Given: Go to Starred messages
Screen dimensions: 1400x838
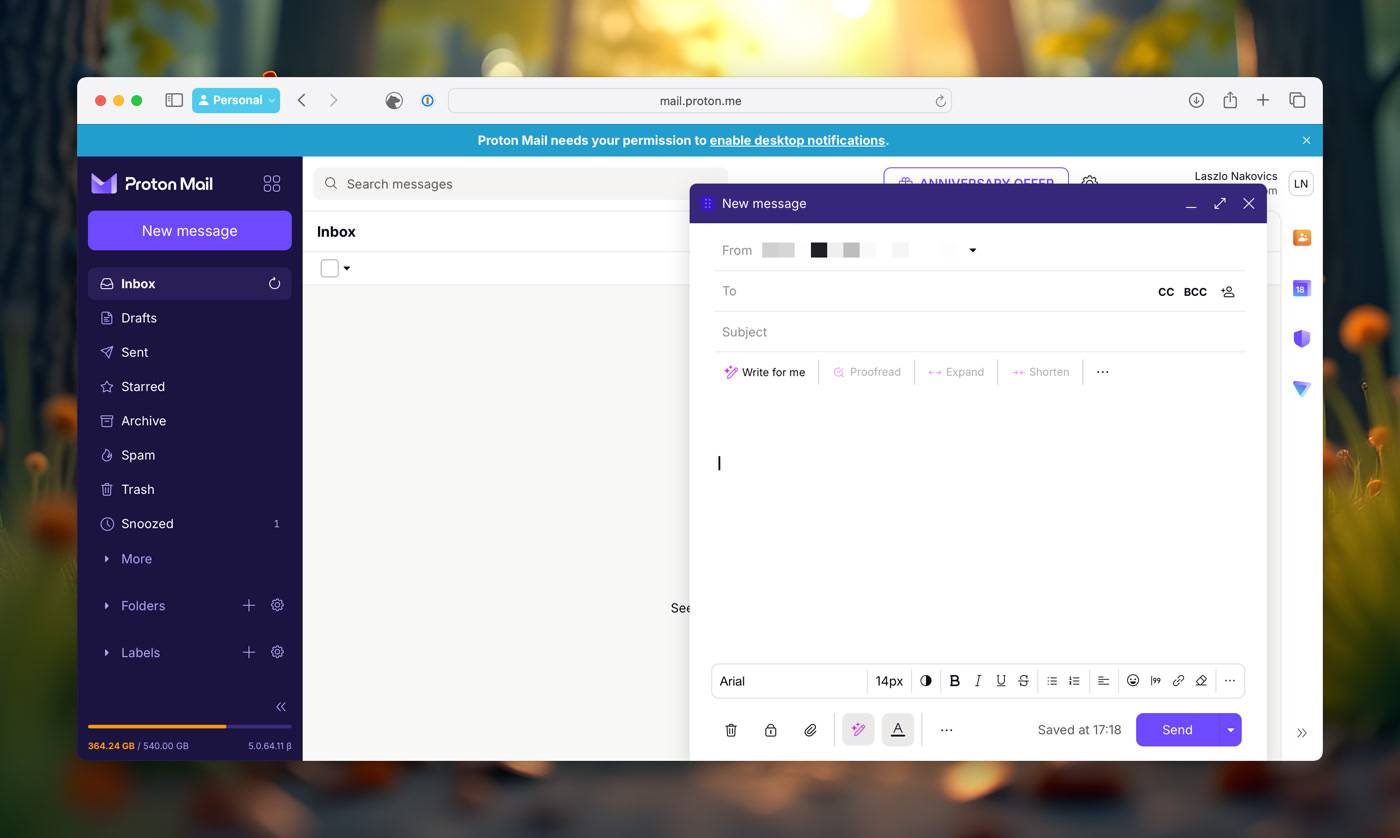Looking at the screenshot, I should 190,386.
